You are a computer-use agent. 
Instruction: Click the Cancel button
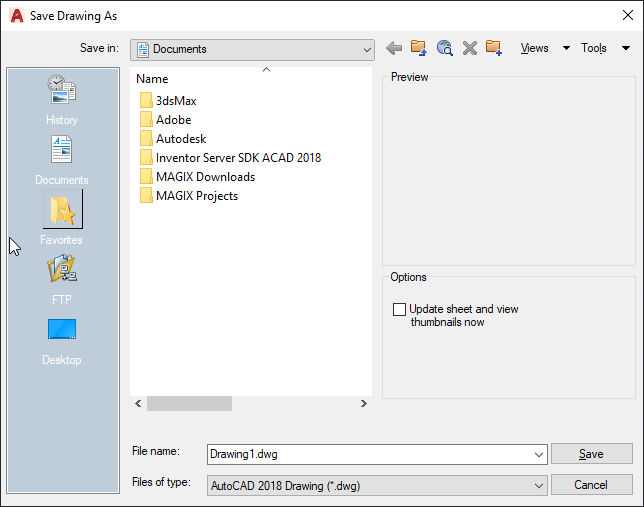(x=591, y=485)
